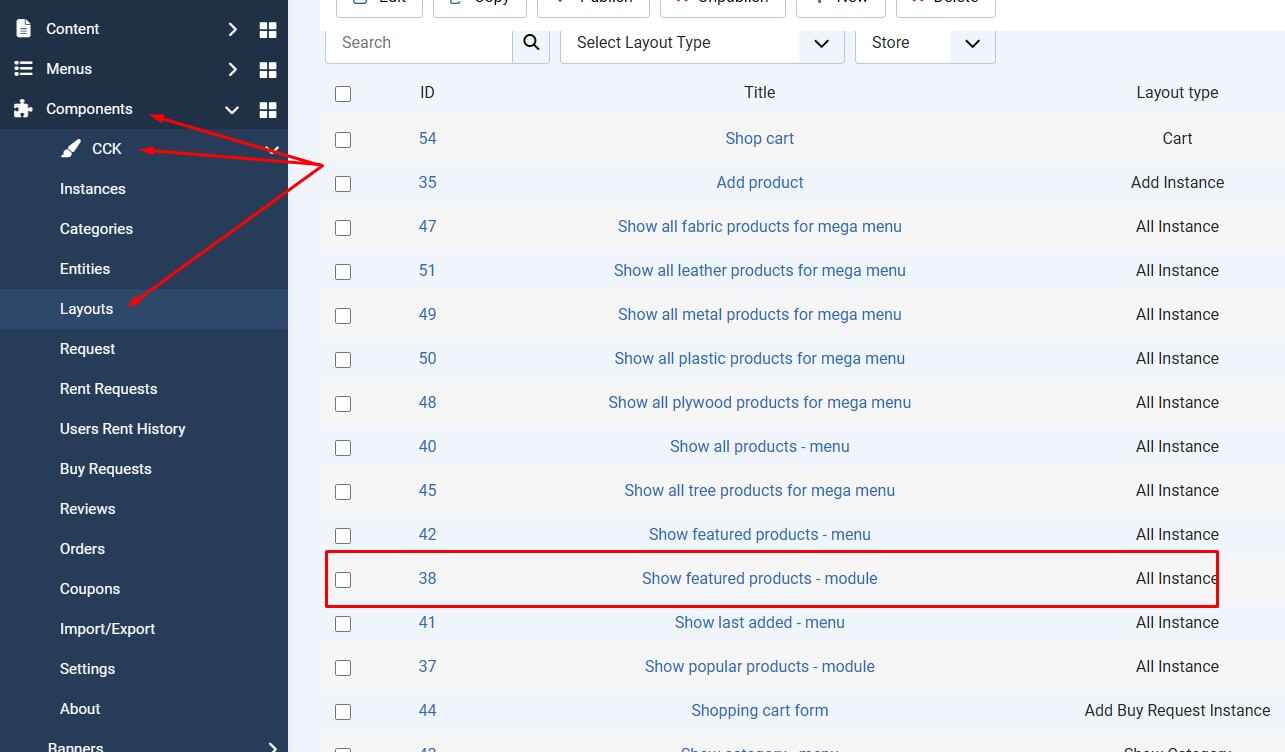
Task: Open the Add product layout link
Action: (759, 183)
